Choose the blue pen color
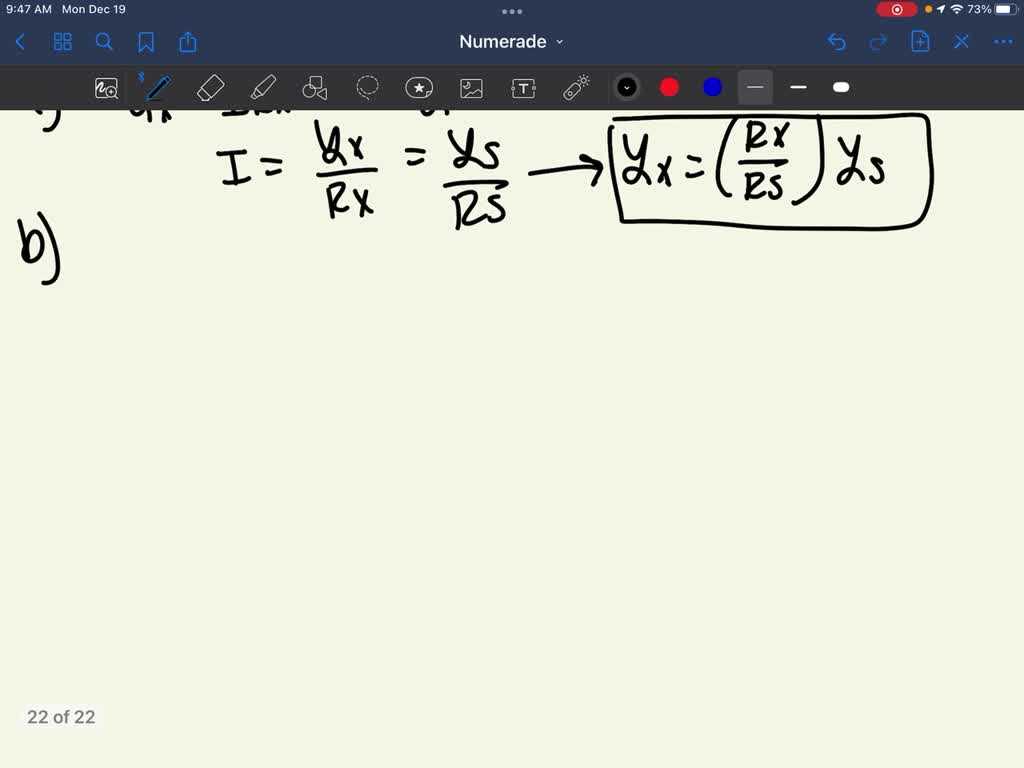Viewport: 1024px width, 768px height. [712, 88]
